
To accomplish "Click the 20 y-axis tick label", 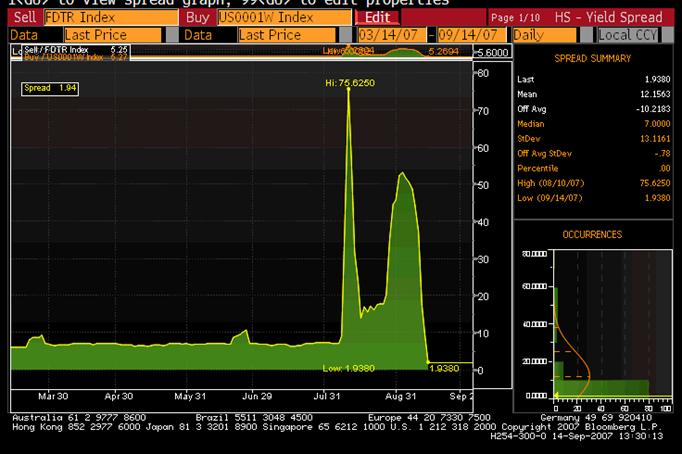I will (x=483, y=296).
